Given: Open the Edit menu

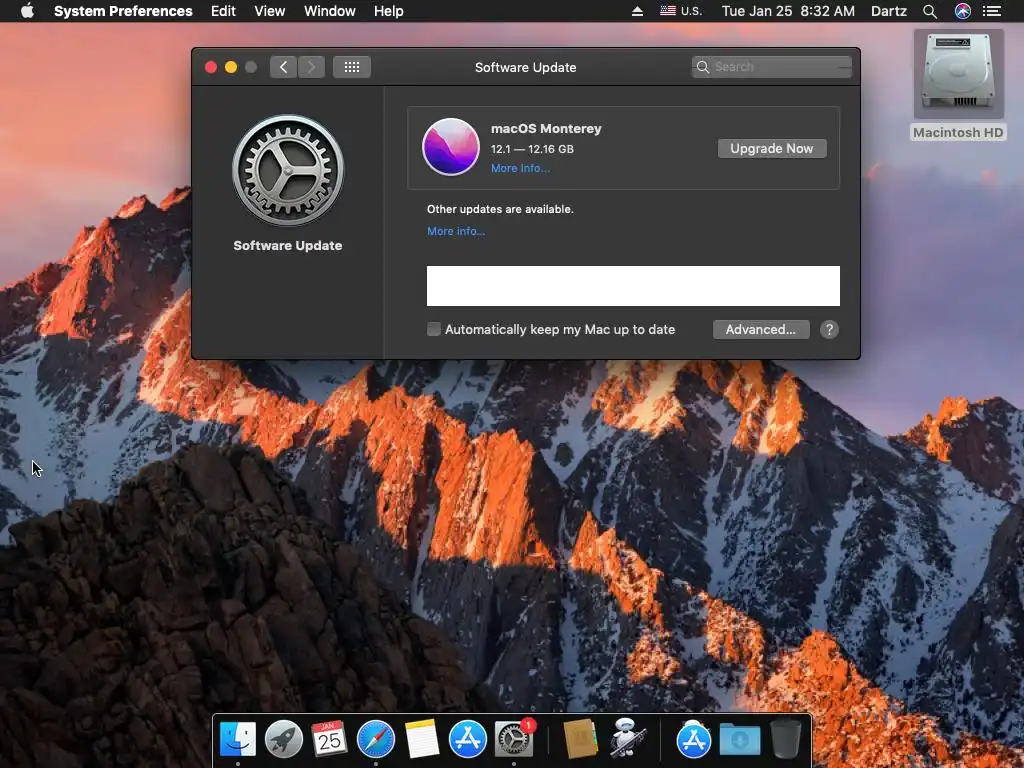Looking at the screenshot, I should tap(223, 11).
